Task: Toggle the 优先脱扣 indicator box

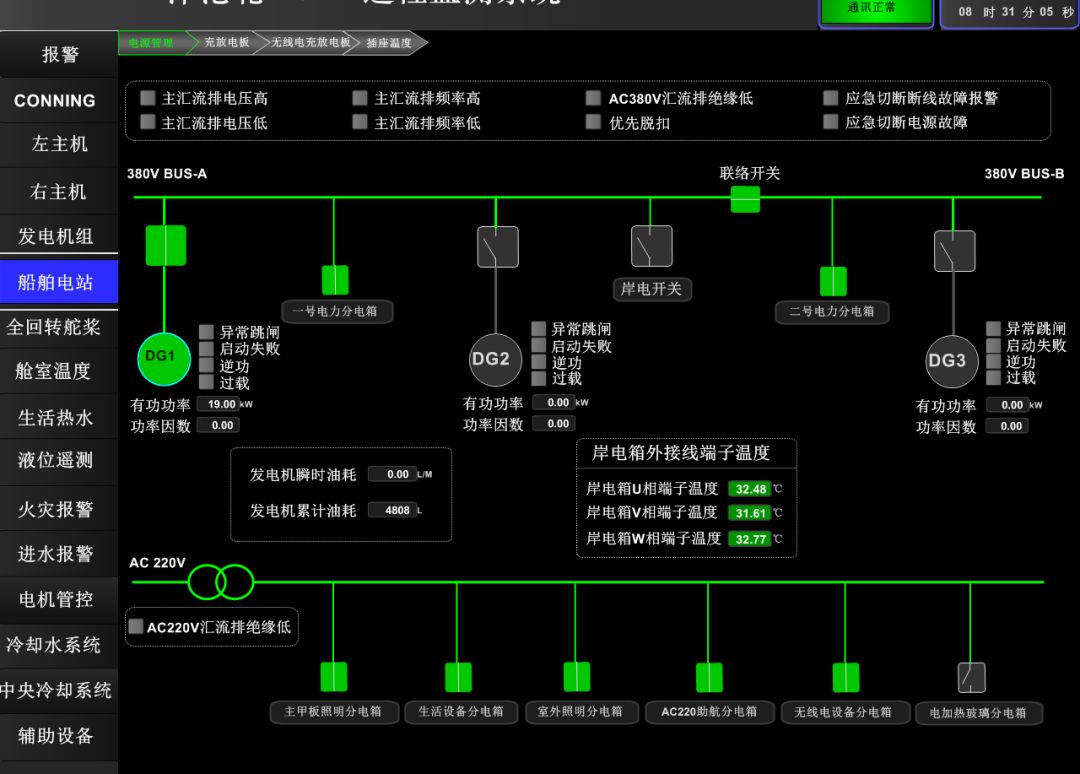Action: tap(593, 122)
